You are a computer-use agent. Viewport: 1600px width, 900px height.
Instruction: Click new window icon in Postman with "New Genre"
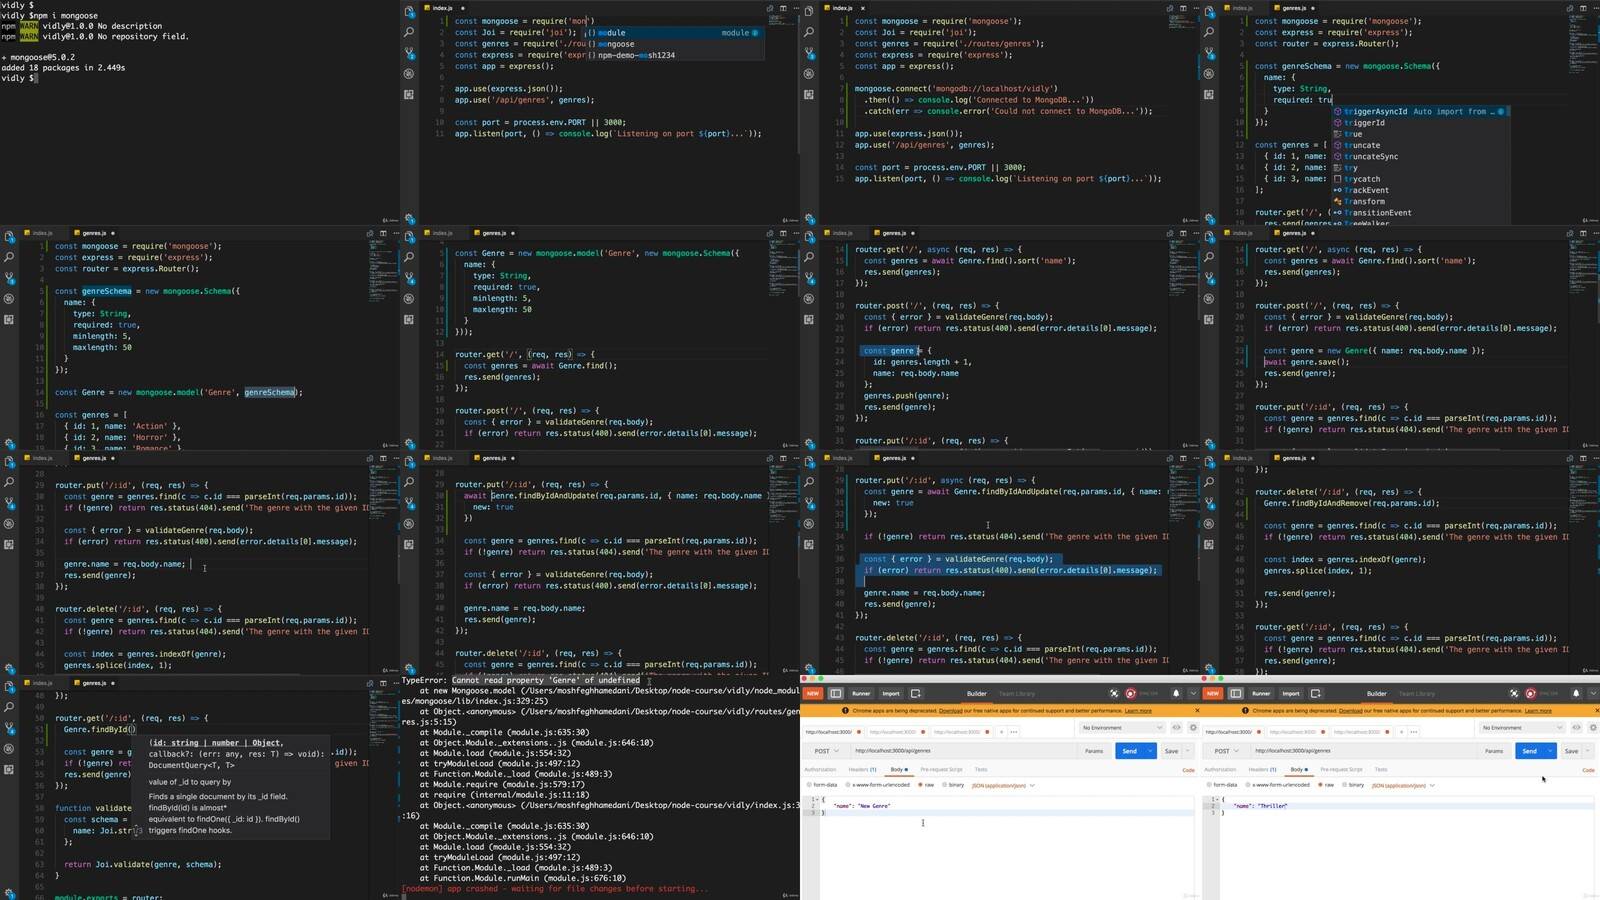[915, 693]
